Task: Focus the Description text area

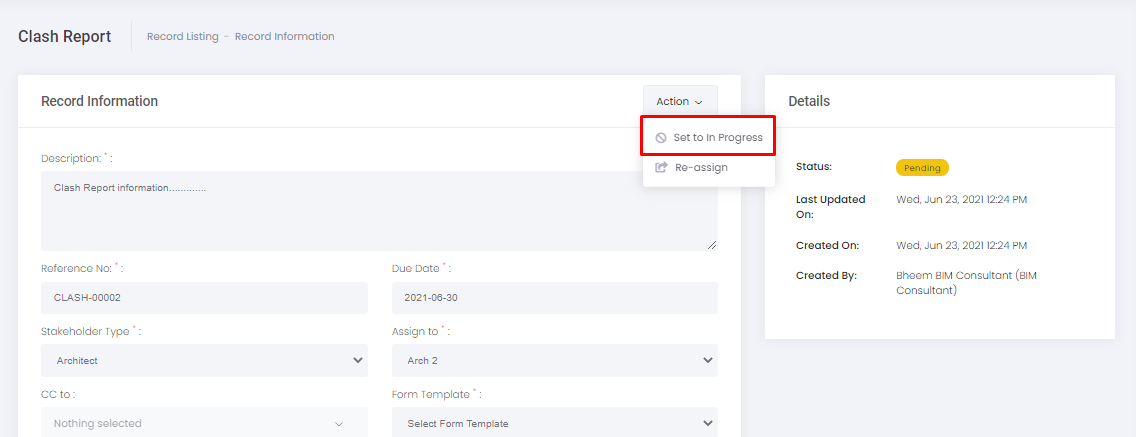Action: [x=378, y=210]
